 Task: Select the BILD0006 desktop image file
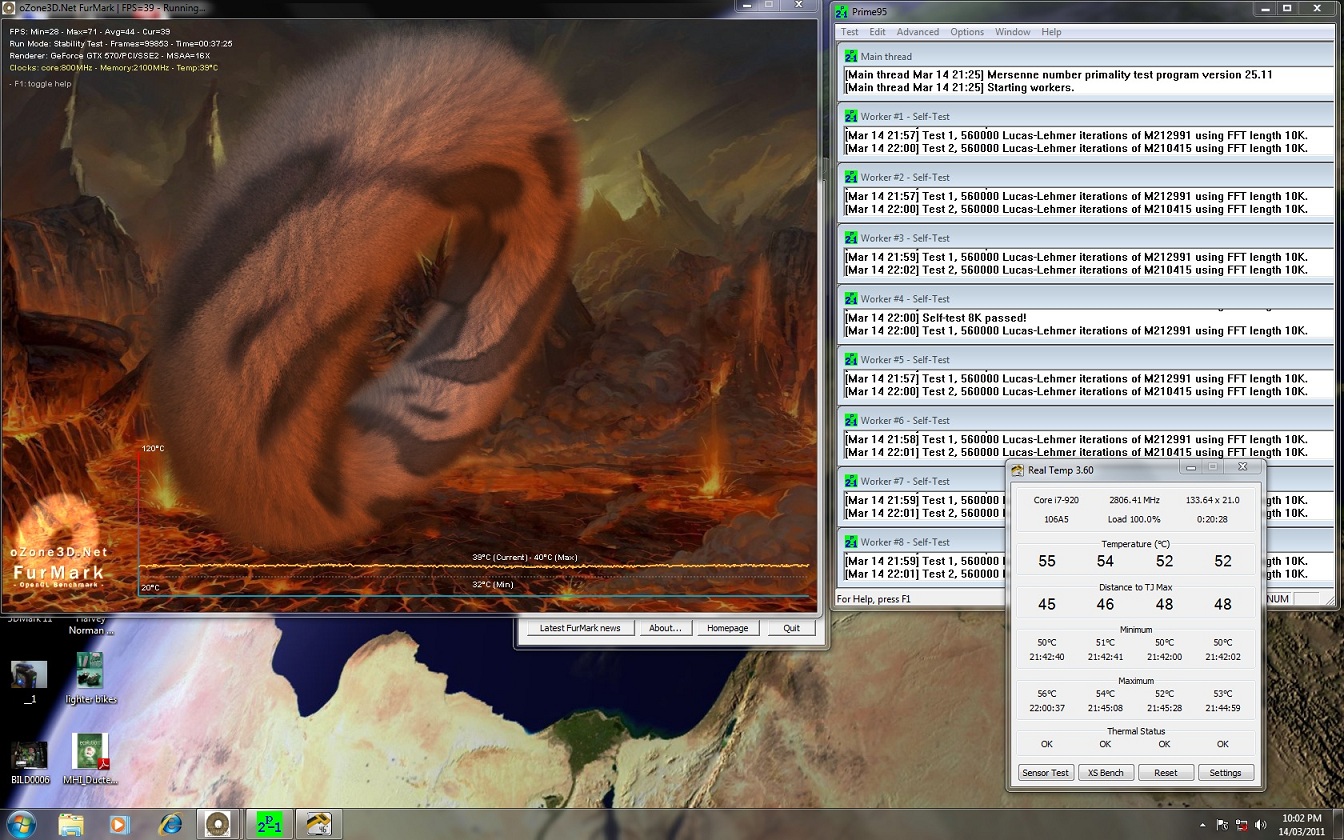[x=29, y=762]
